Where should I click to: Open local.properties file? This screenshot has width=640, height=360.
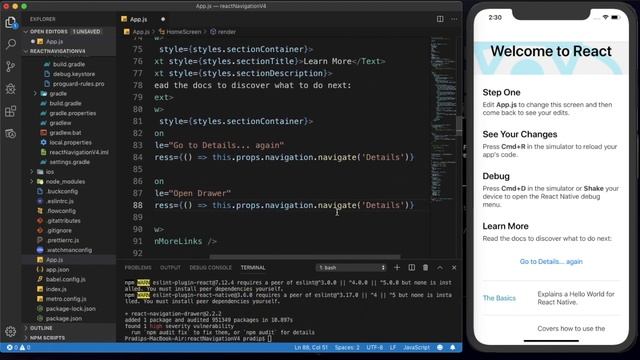pyautogui.click(x=70, y=142)
